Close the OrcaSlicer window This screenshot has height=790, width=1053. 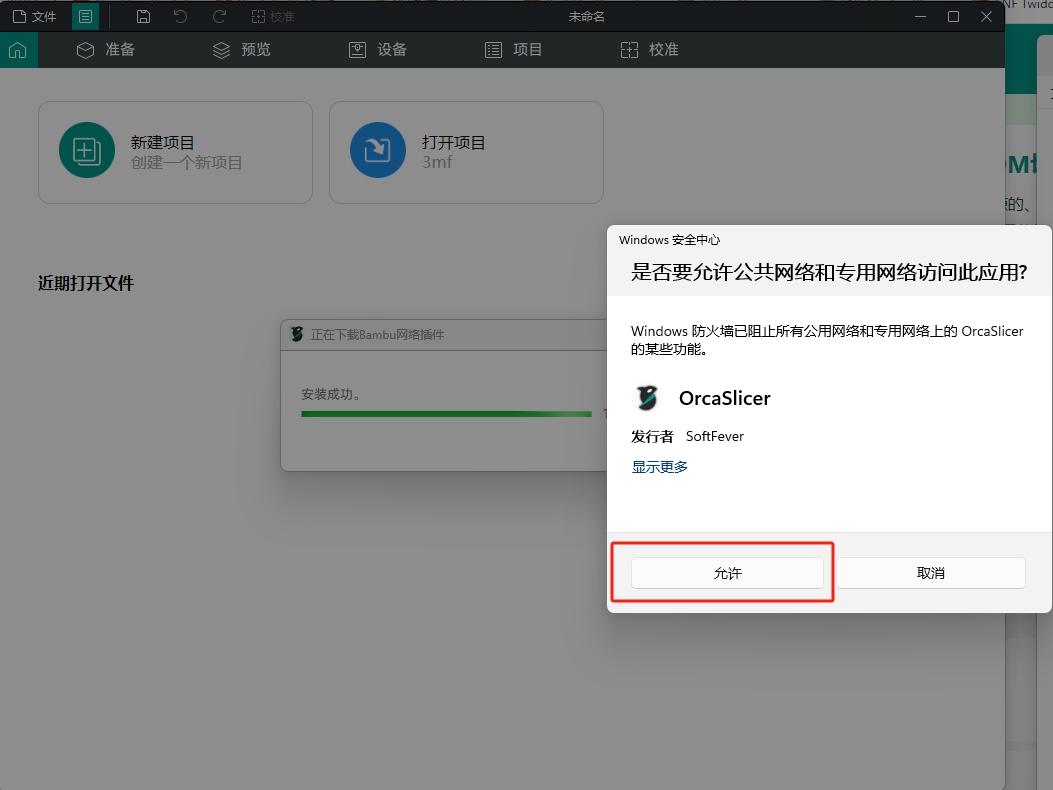[x=986, y=16]
